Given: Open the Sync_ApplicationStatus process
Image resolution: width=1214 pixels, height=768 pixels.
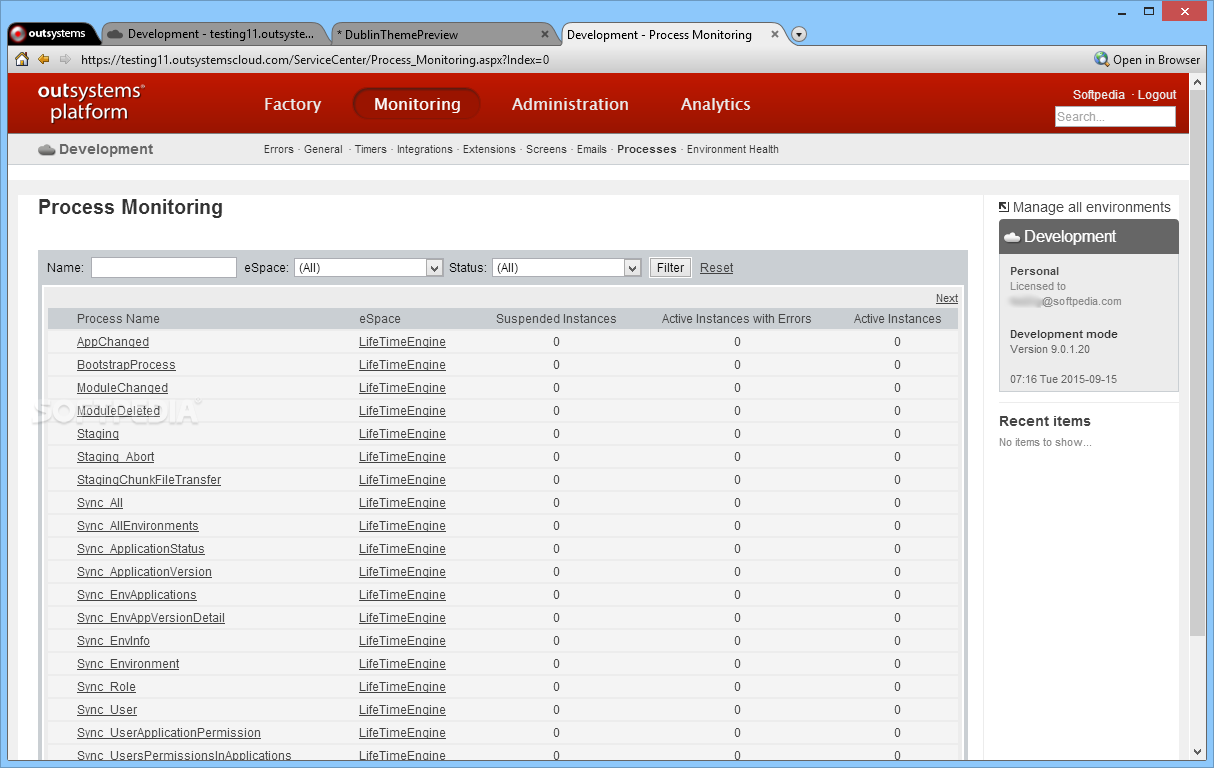Looking at the screenshot, I should 141,549.
